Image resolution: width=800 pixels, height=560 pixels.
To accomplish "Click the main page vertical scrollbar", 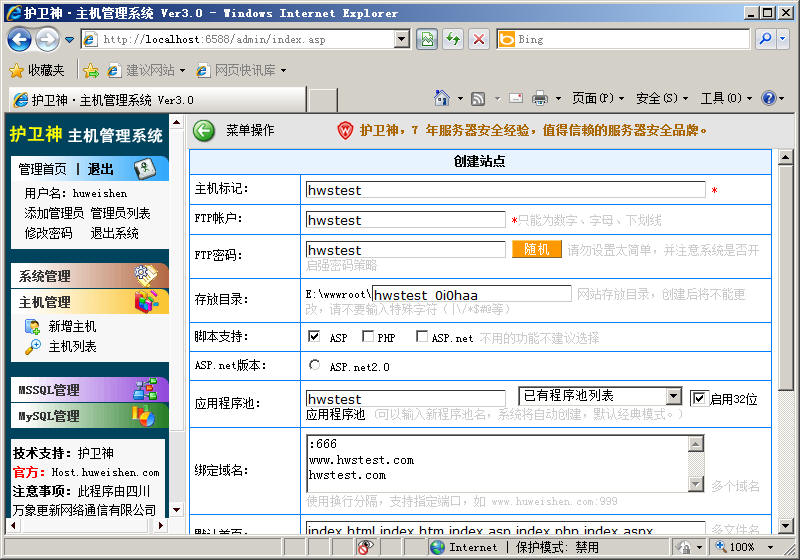I will [x=785, y=300].
